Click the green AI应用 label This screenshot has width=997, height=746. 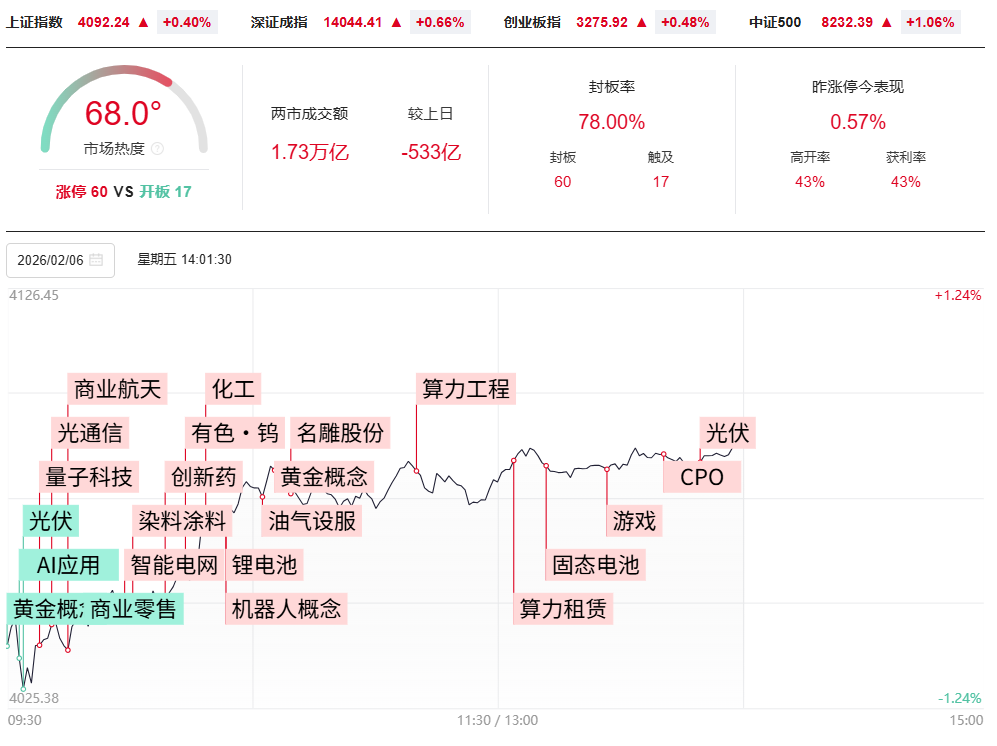pos(69,565)
